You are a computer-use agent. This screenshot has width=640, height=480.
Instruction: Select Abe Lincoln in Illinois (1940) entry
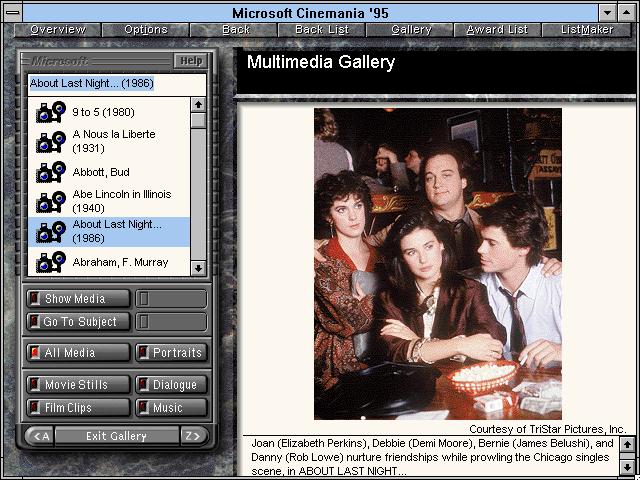click(109, 201)
